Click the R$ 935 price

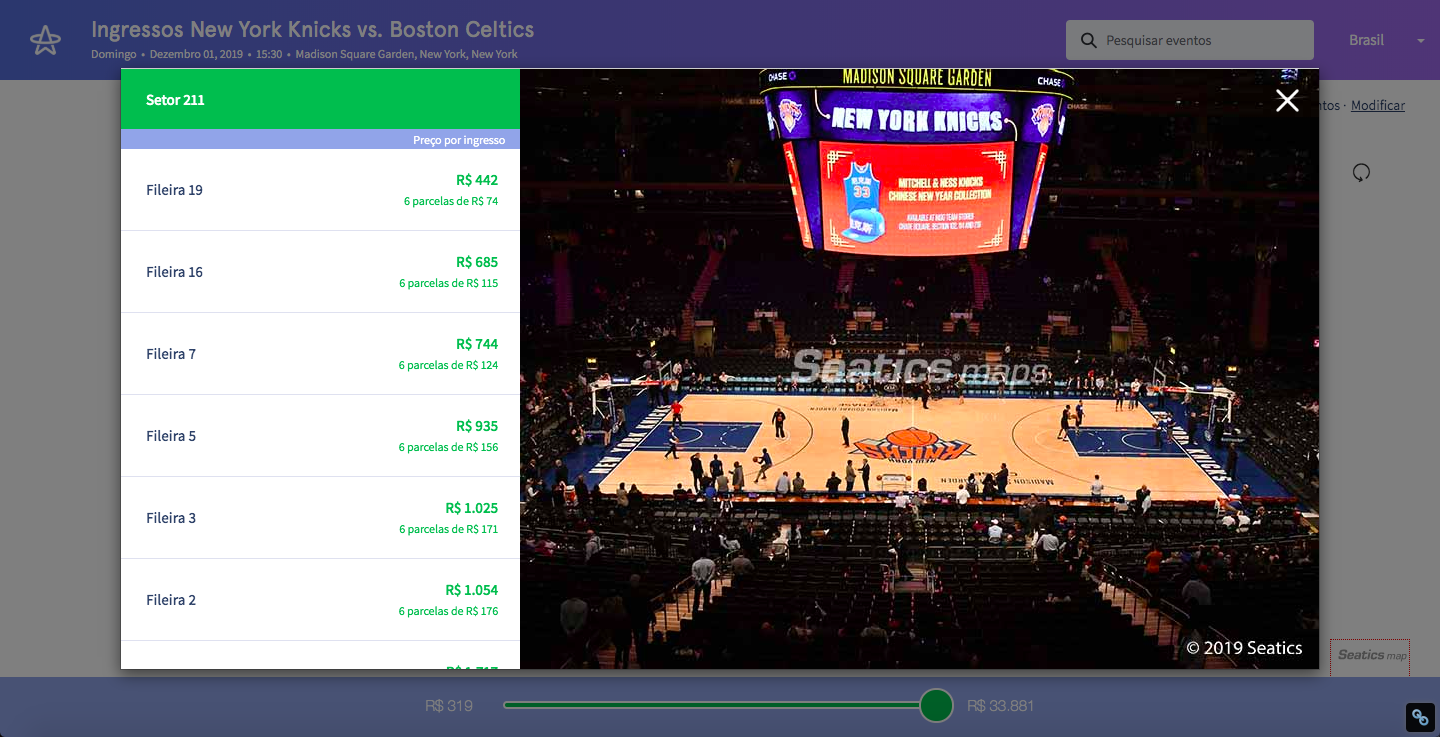[477, 426]
